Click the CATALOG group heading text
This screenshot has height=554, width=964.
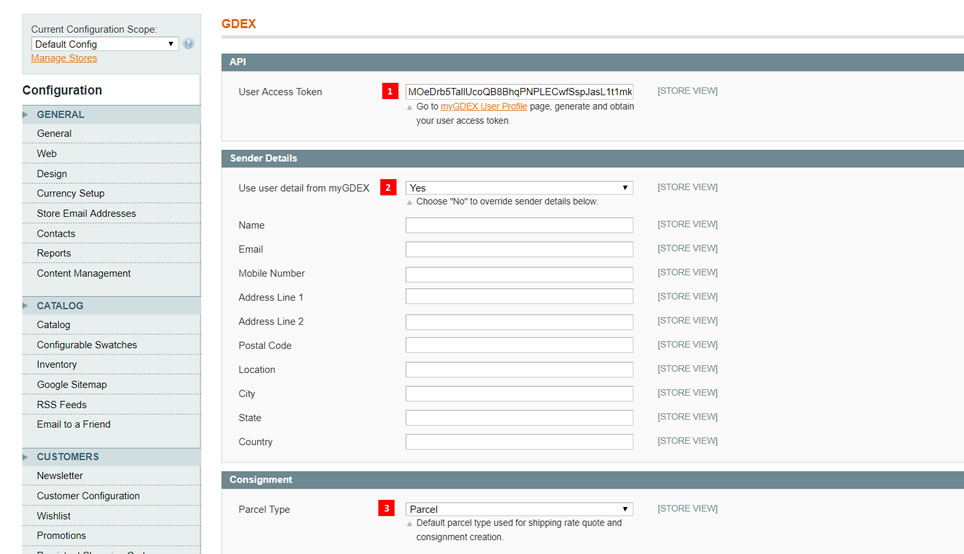pos(60,306)
